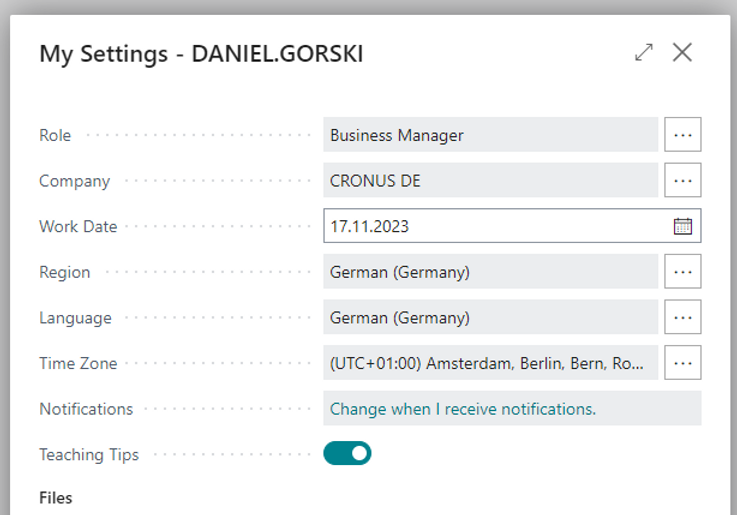The height and width of the screenshot is (515, 737).
Task: Open the Time Zone lookup ellipsis button
Action: pyautogui.click(x=683, y=363)
